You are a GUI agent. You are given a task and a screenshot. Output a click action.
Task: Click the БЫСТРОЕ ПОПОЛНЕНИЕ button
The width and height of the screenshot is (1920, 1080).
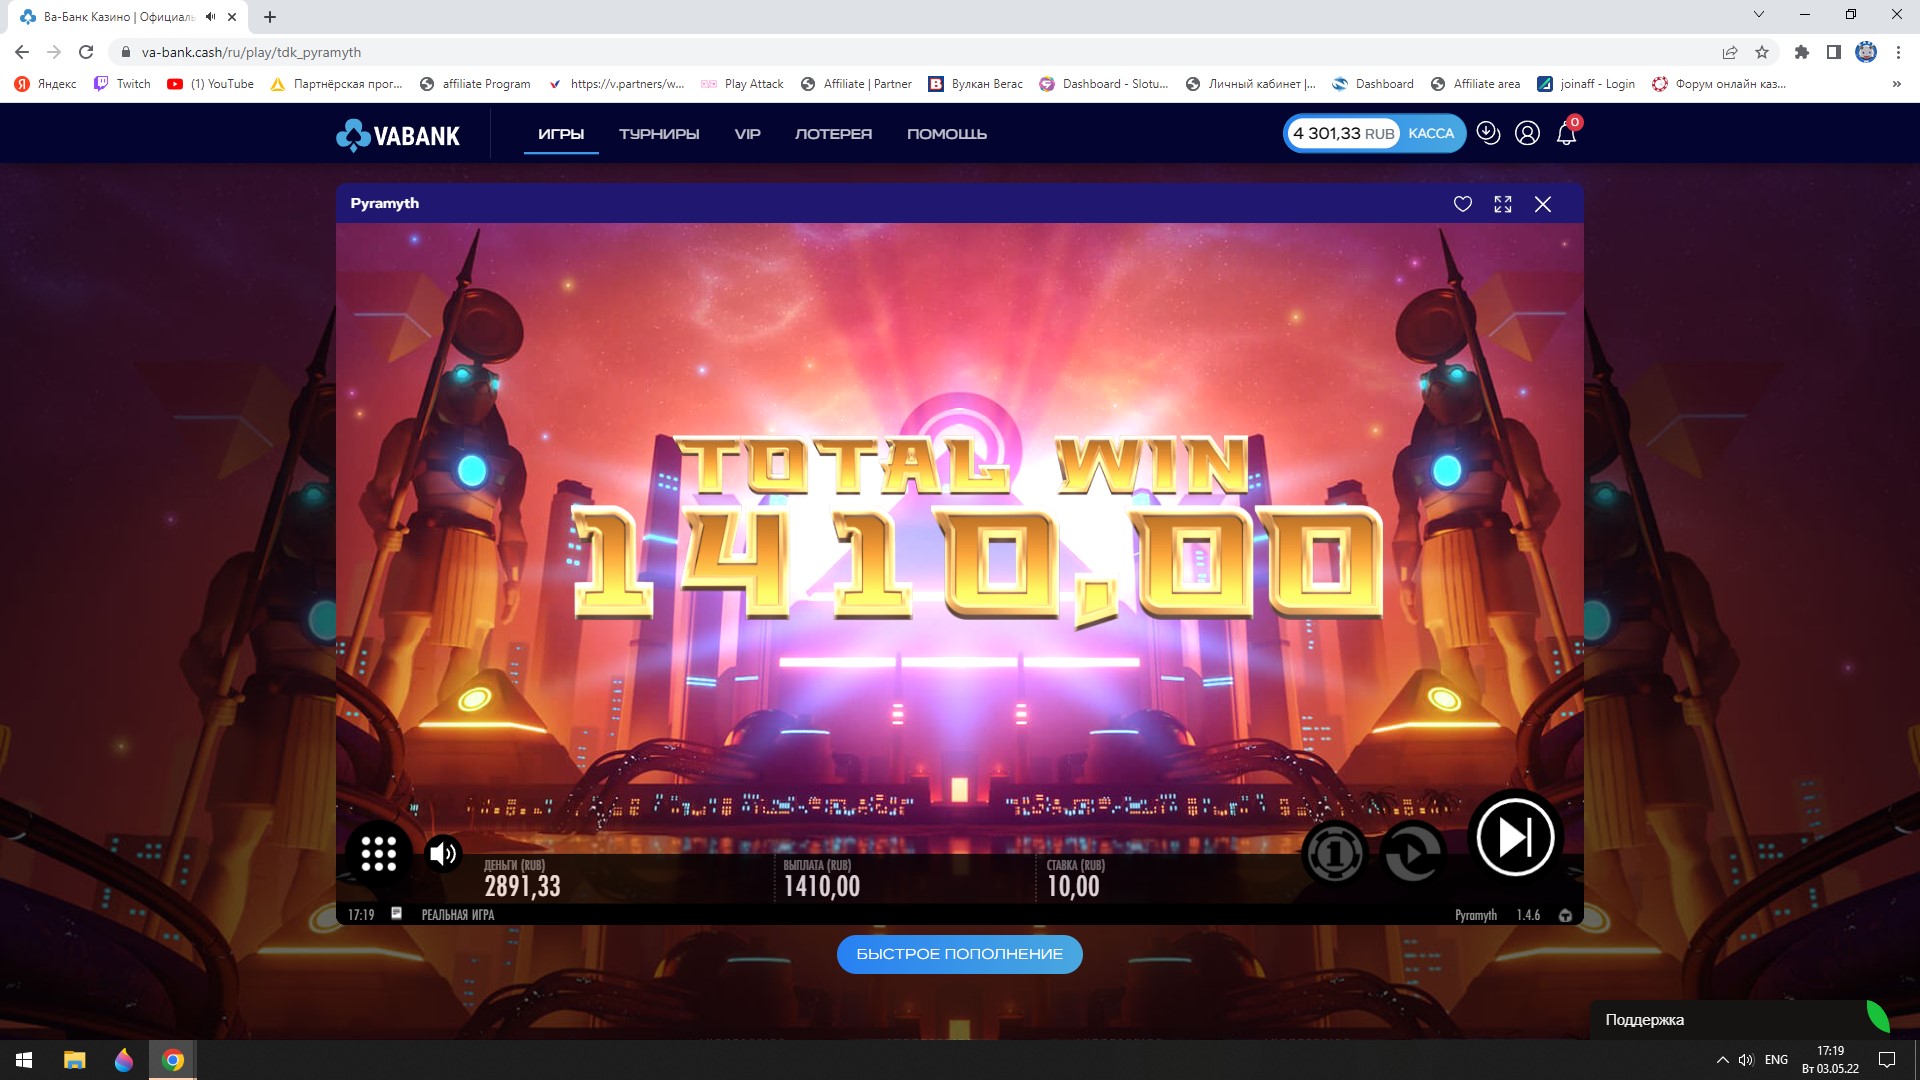click(959, 954)
